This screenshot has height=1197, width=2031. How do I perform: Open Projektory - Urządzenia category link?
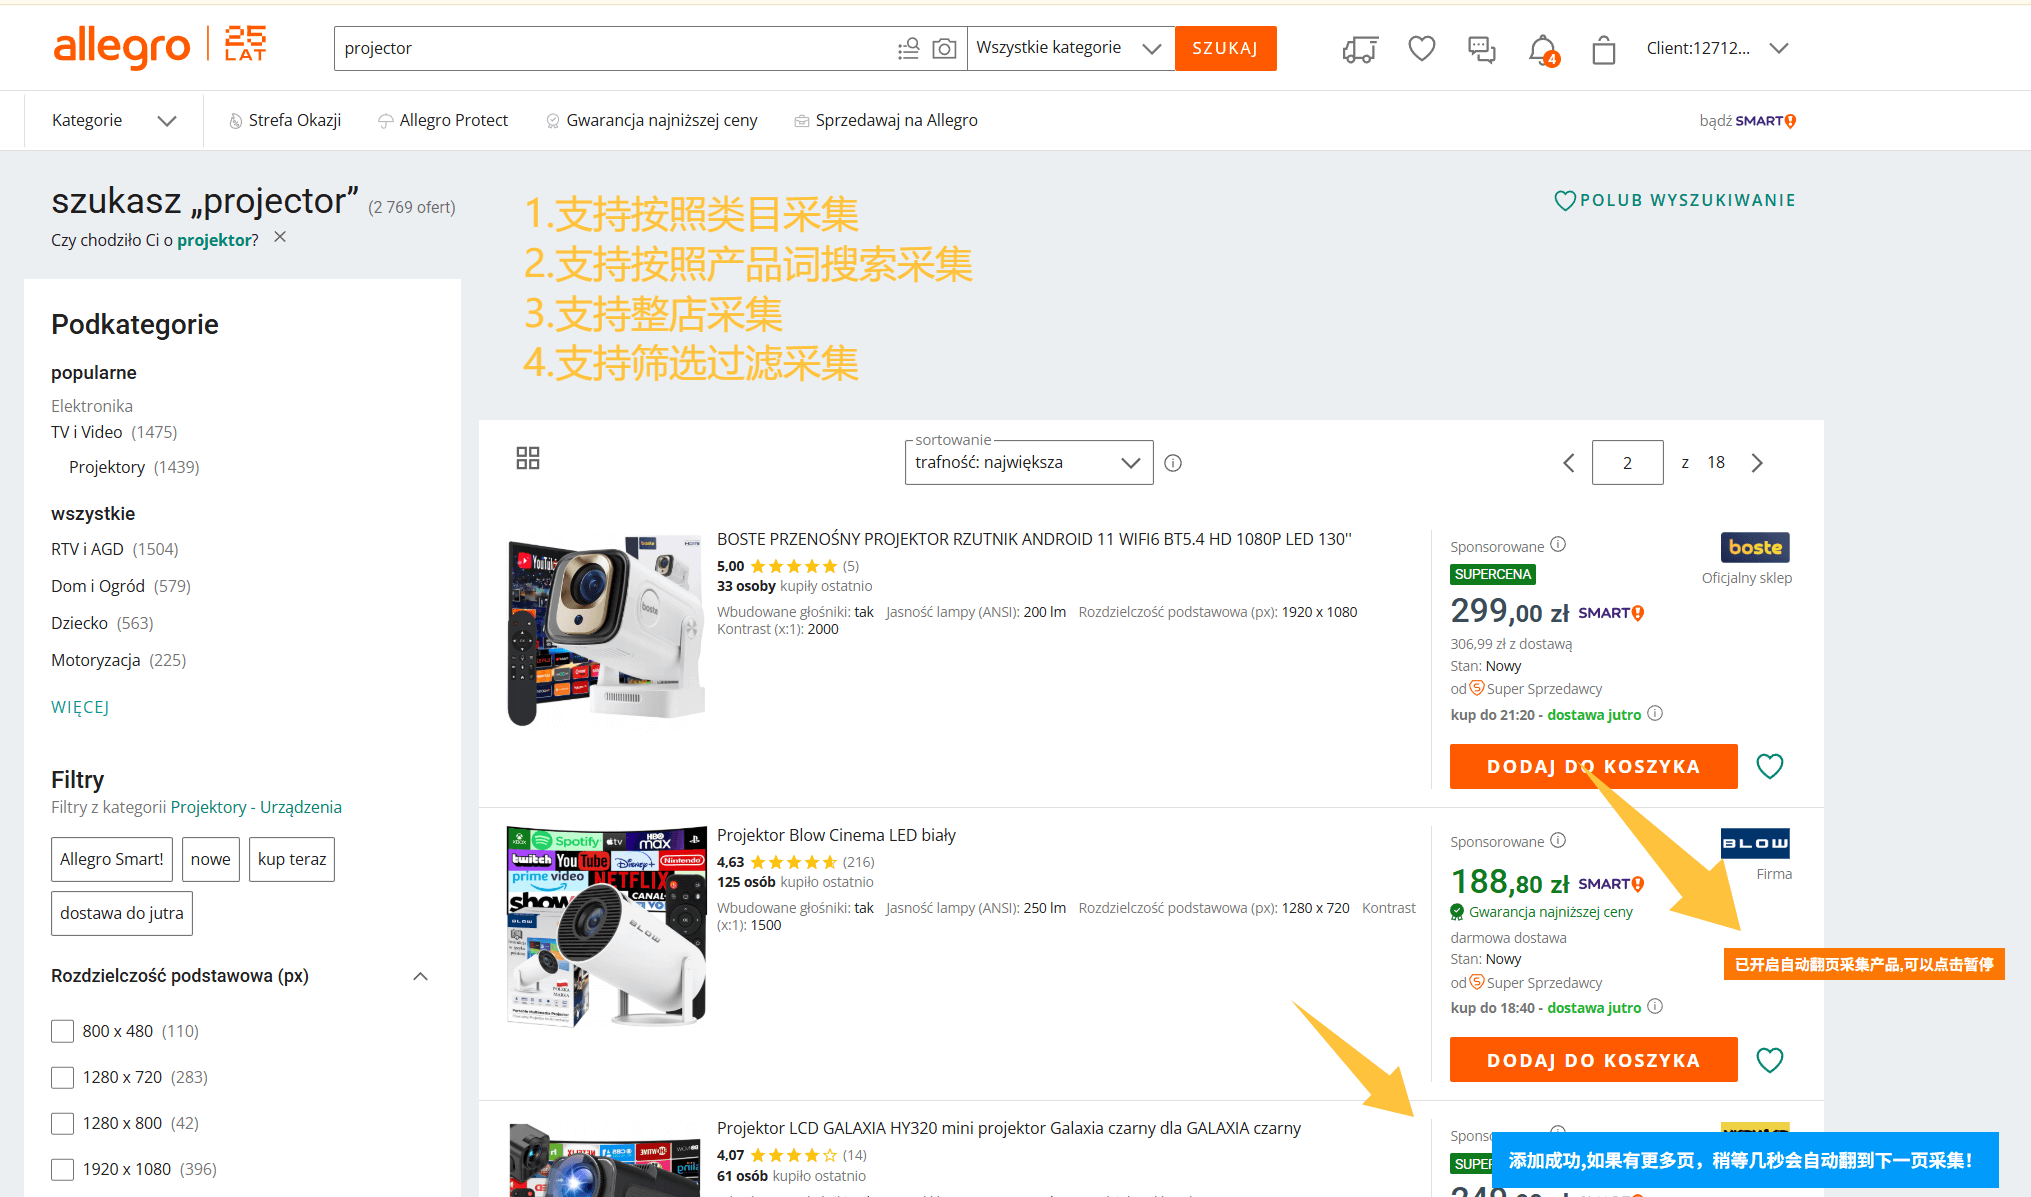coord(256,807)
